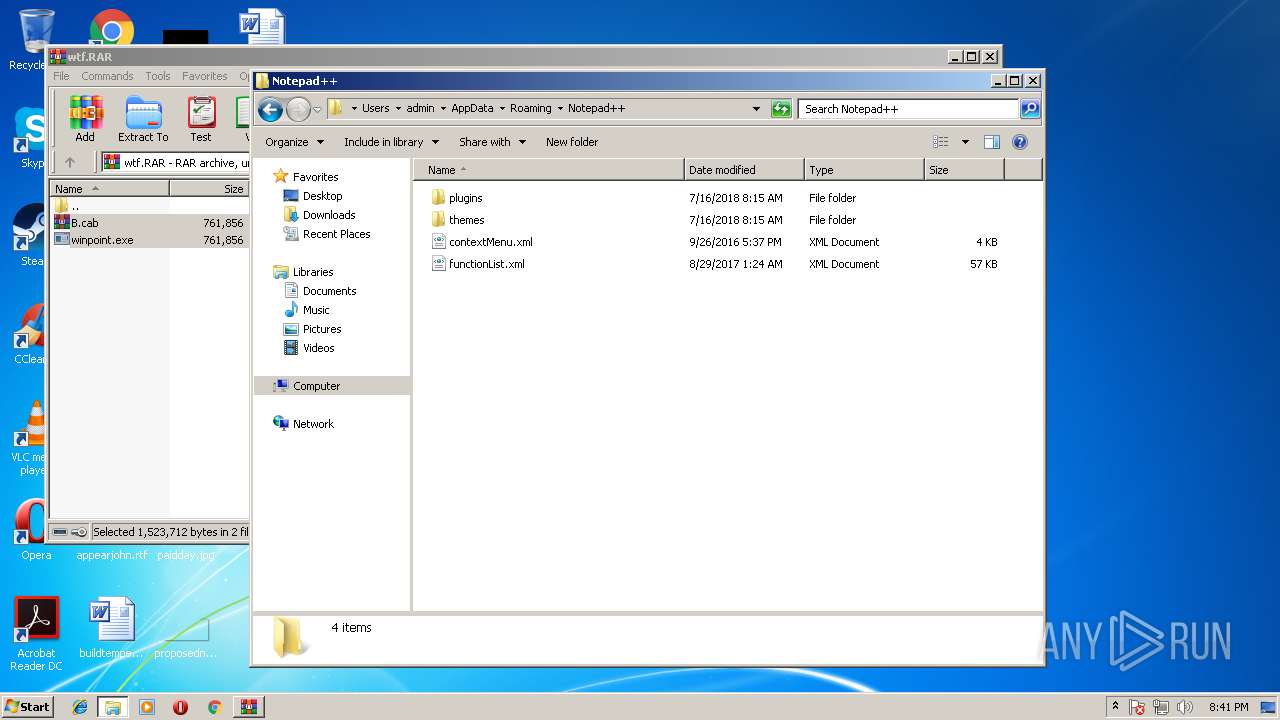Open Acrobat Reader DC desktop shortcut

click(x=37, y=634)
